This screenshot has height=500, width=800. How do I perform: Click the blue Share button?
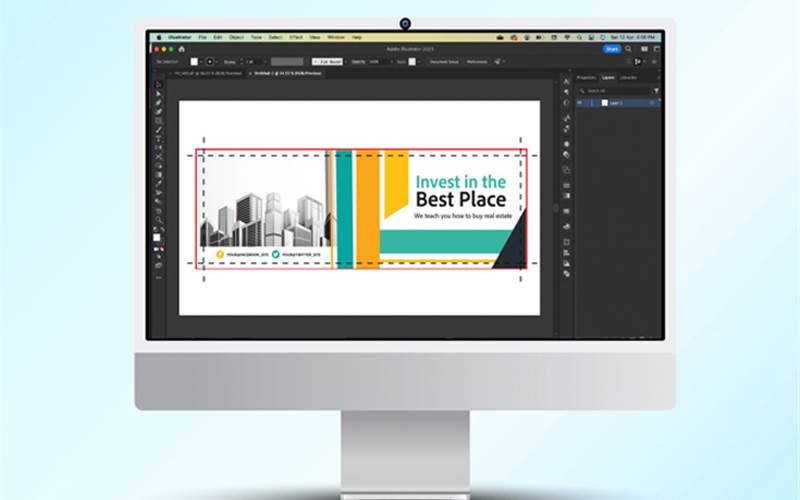(x=612, y=49)
